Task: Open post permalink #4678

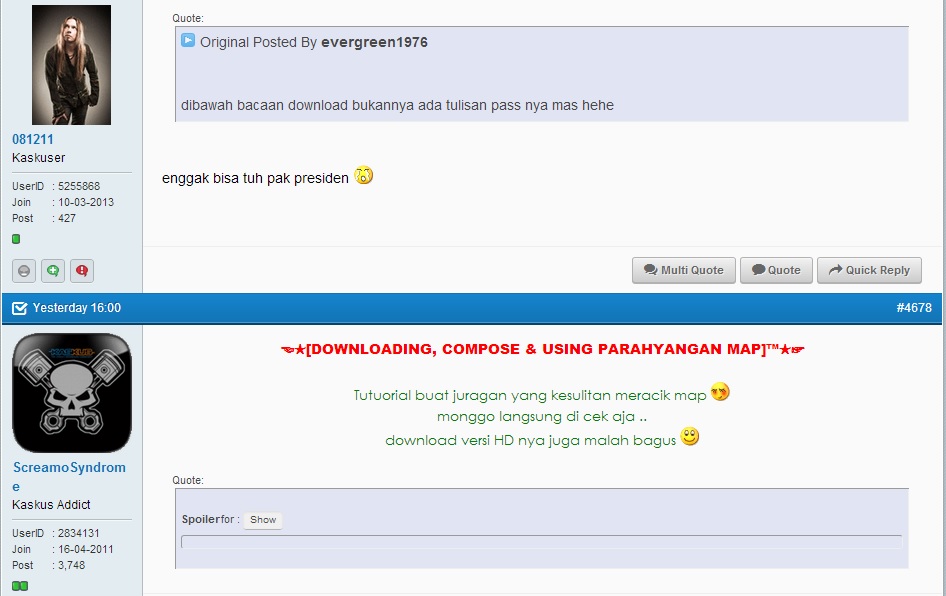Action: (x=913, y=308)
